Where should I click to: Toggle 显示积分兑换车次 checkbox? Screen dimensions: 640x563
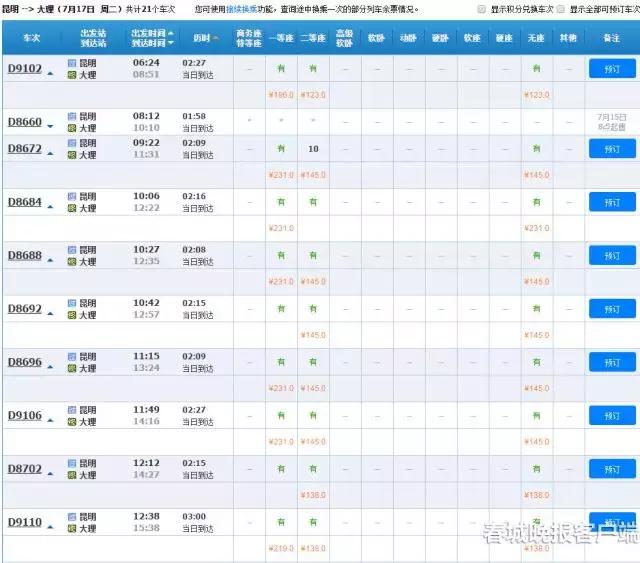[482, 9]
